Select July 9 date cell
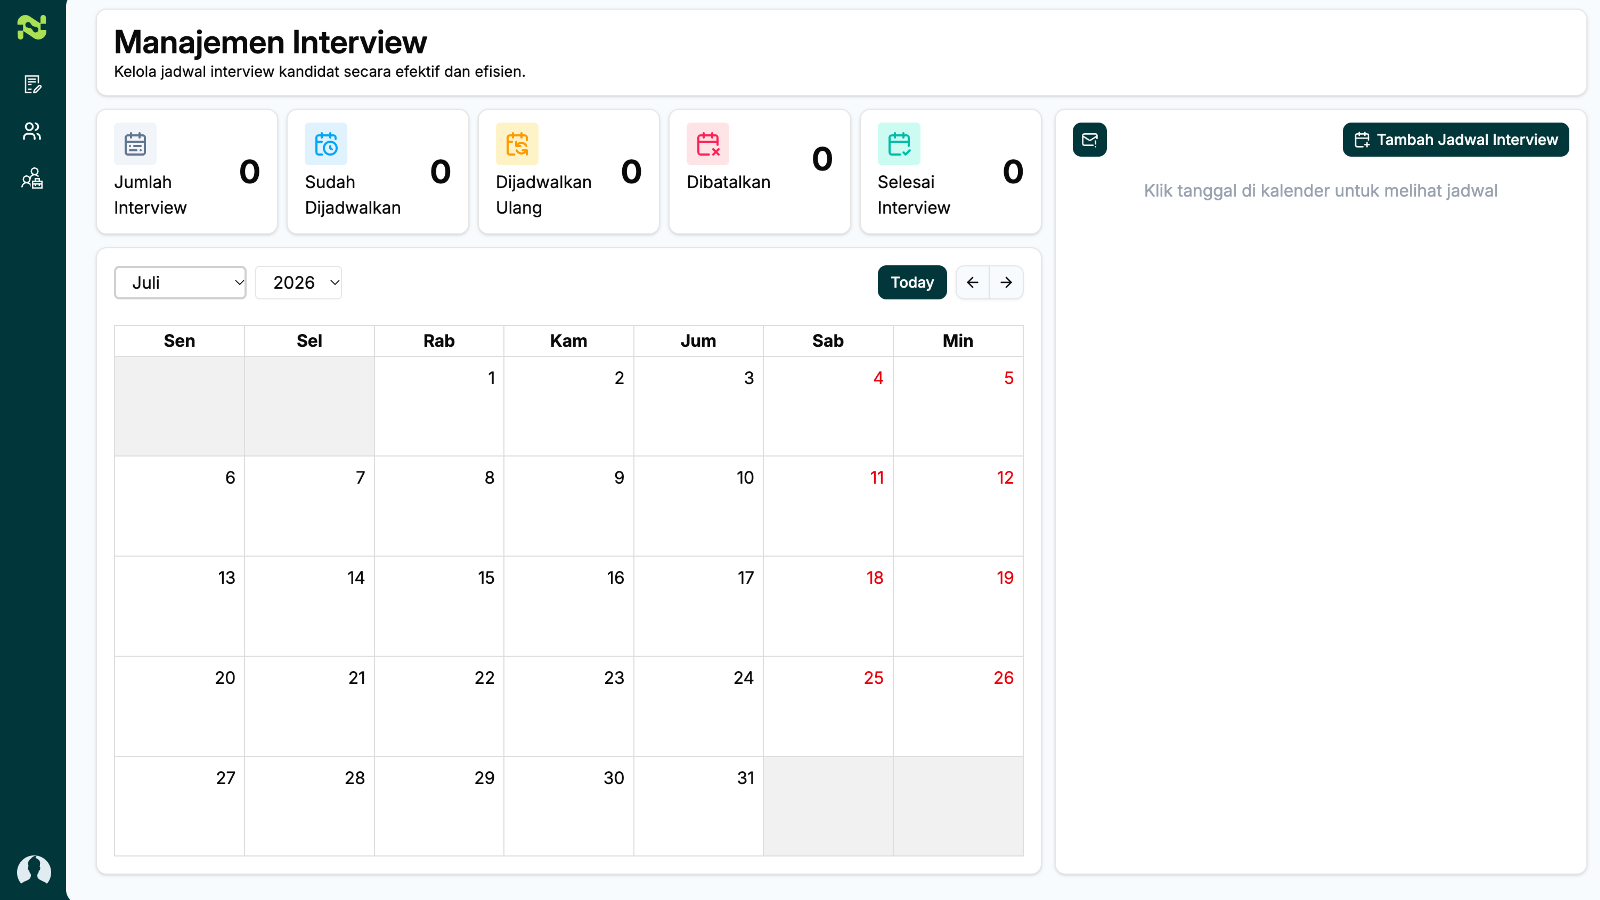Image resolution: width=1600 pixels, height=900 pixels. (x=569, y=506)
